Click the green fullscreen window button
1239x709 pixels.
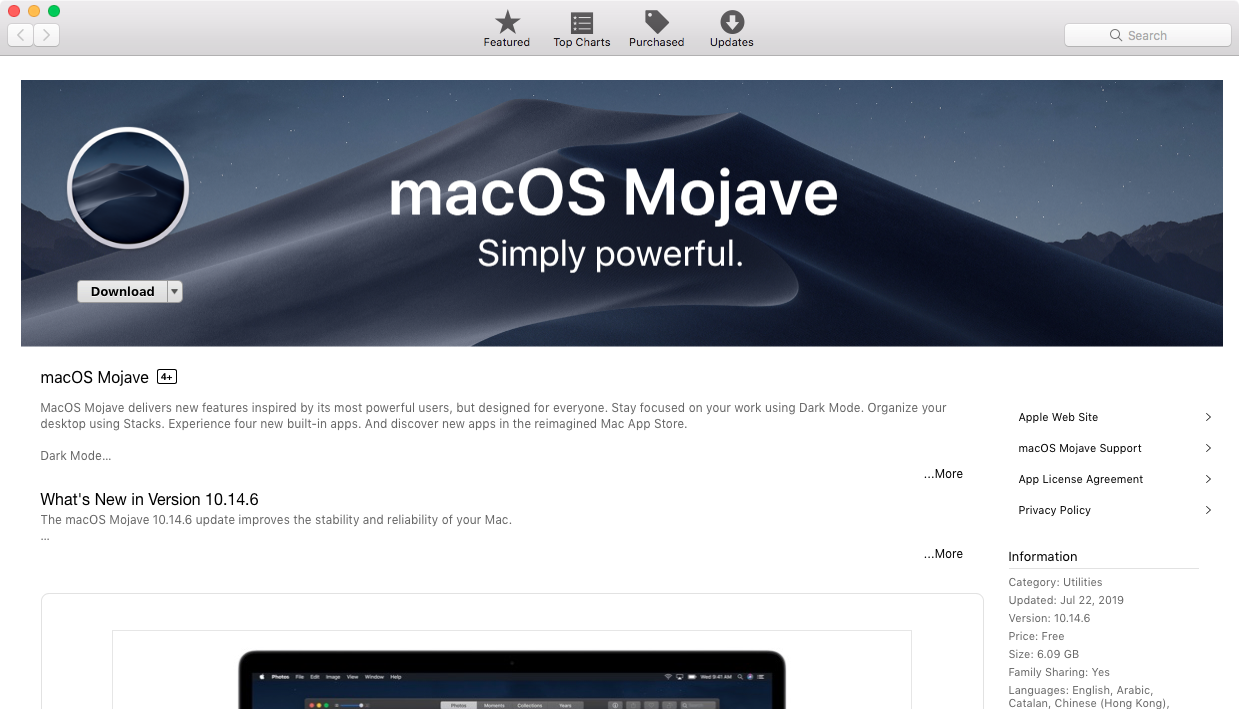[x=54, y=11]
